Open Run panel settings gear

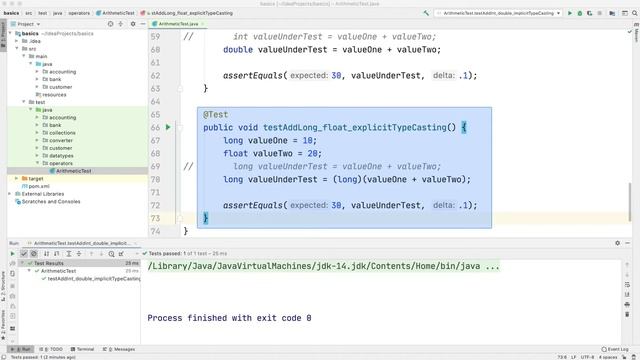click(618, 243)
